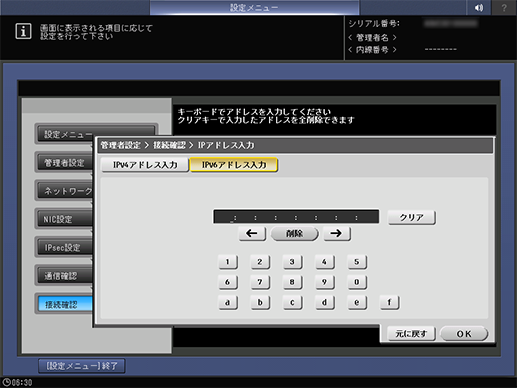This screenshot has width=517, height=388.
Task: Tap keypad digit 4
Action: [x=325, y=262]
